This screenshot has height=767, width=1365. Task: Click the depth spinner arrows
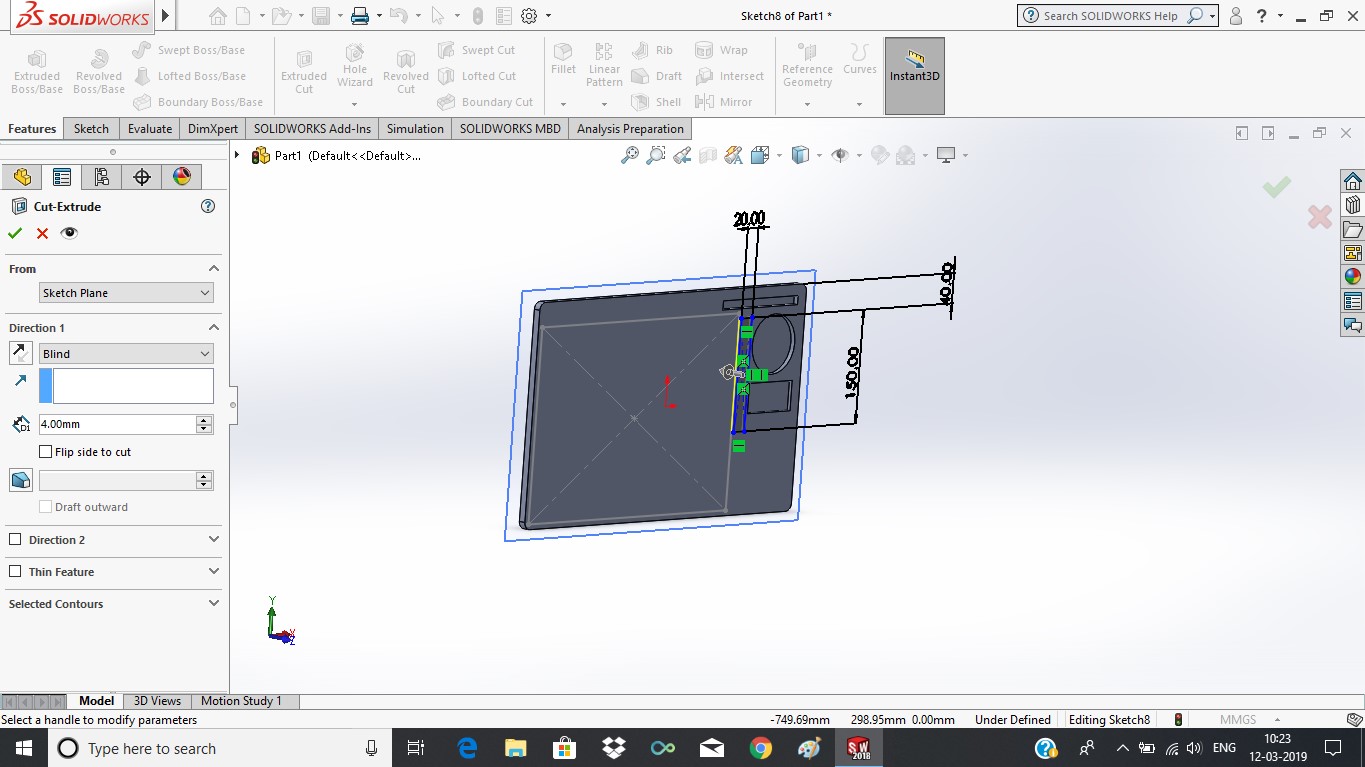click(x=205, y=424)
